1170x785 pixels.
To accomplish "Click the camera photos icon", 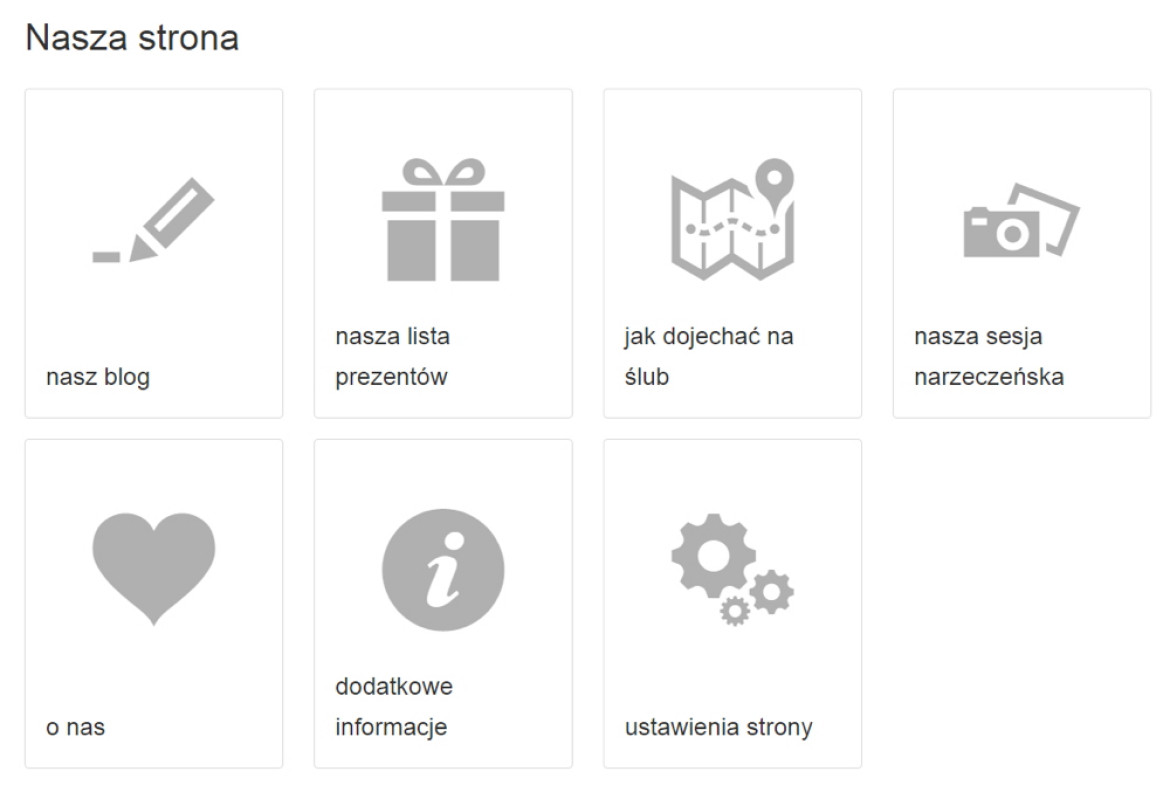I will click(1022, 220).
